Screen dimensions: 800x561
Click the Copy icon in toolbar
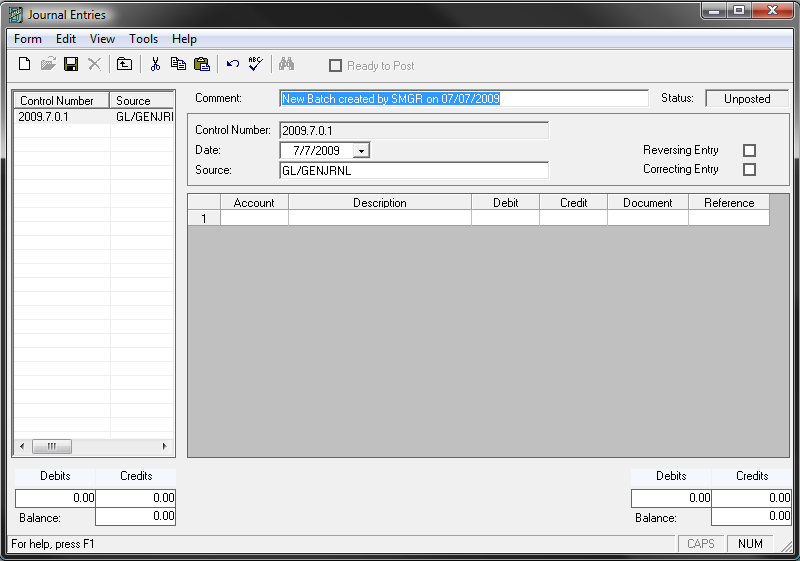178,64
